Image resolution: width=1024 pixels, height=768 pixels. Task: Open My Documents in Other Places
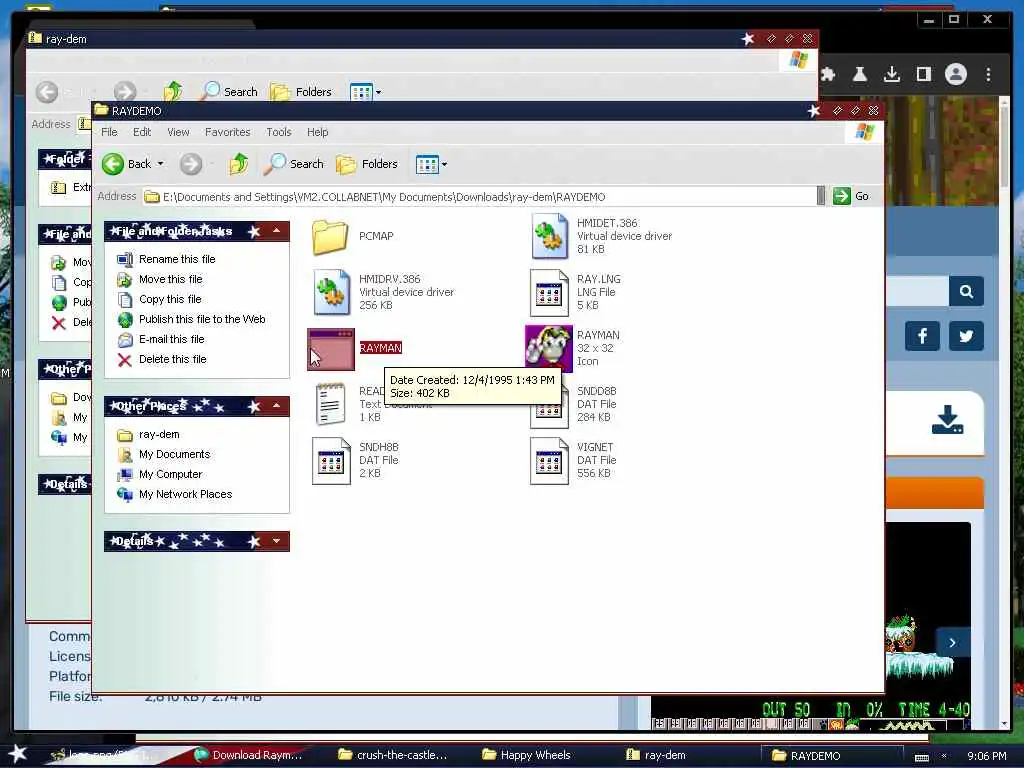click(174, 455)
